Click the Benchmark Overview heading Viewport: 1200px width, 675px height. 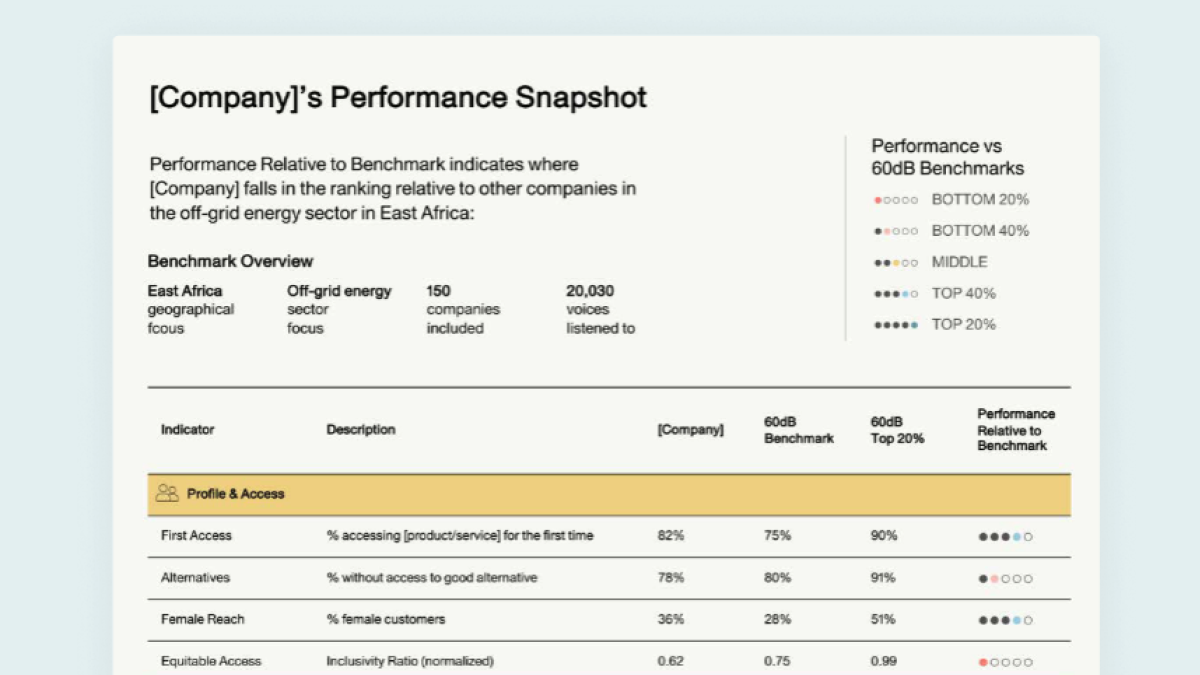[x=231, y=261]
